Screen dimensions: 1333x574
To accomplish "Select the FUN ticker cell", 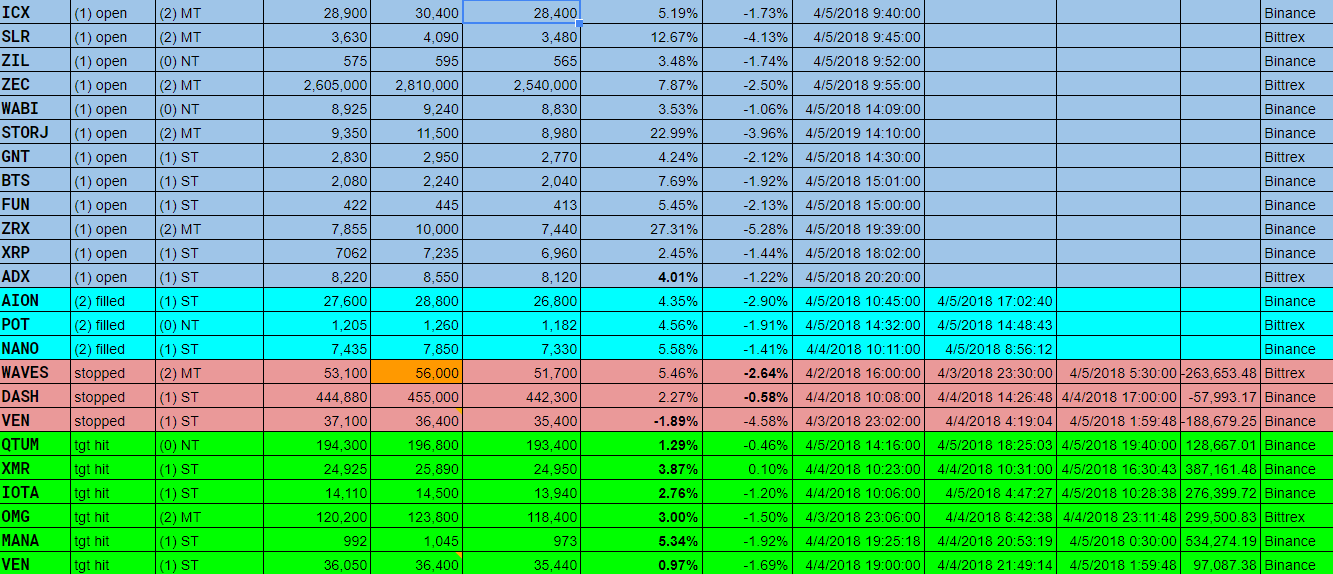I will [35, 205].
